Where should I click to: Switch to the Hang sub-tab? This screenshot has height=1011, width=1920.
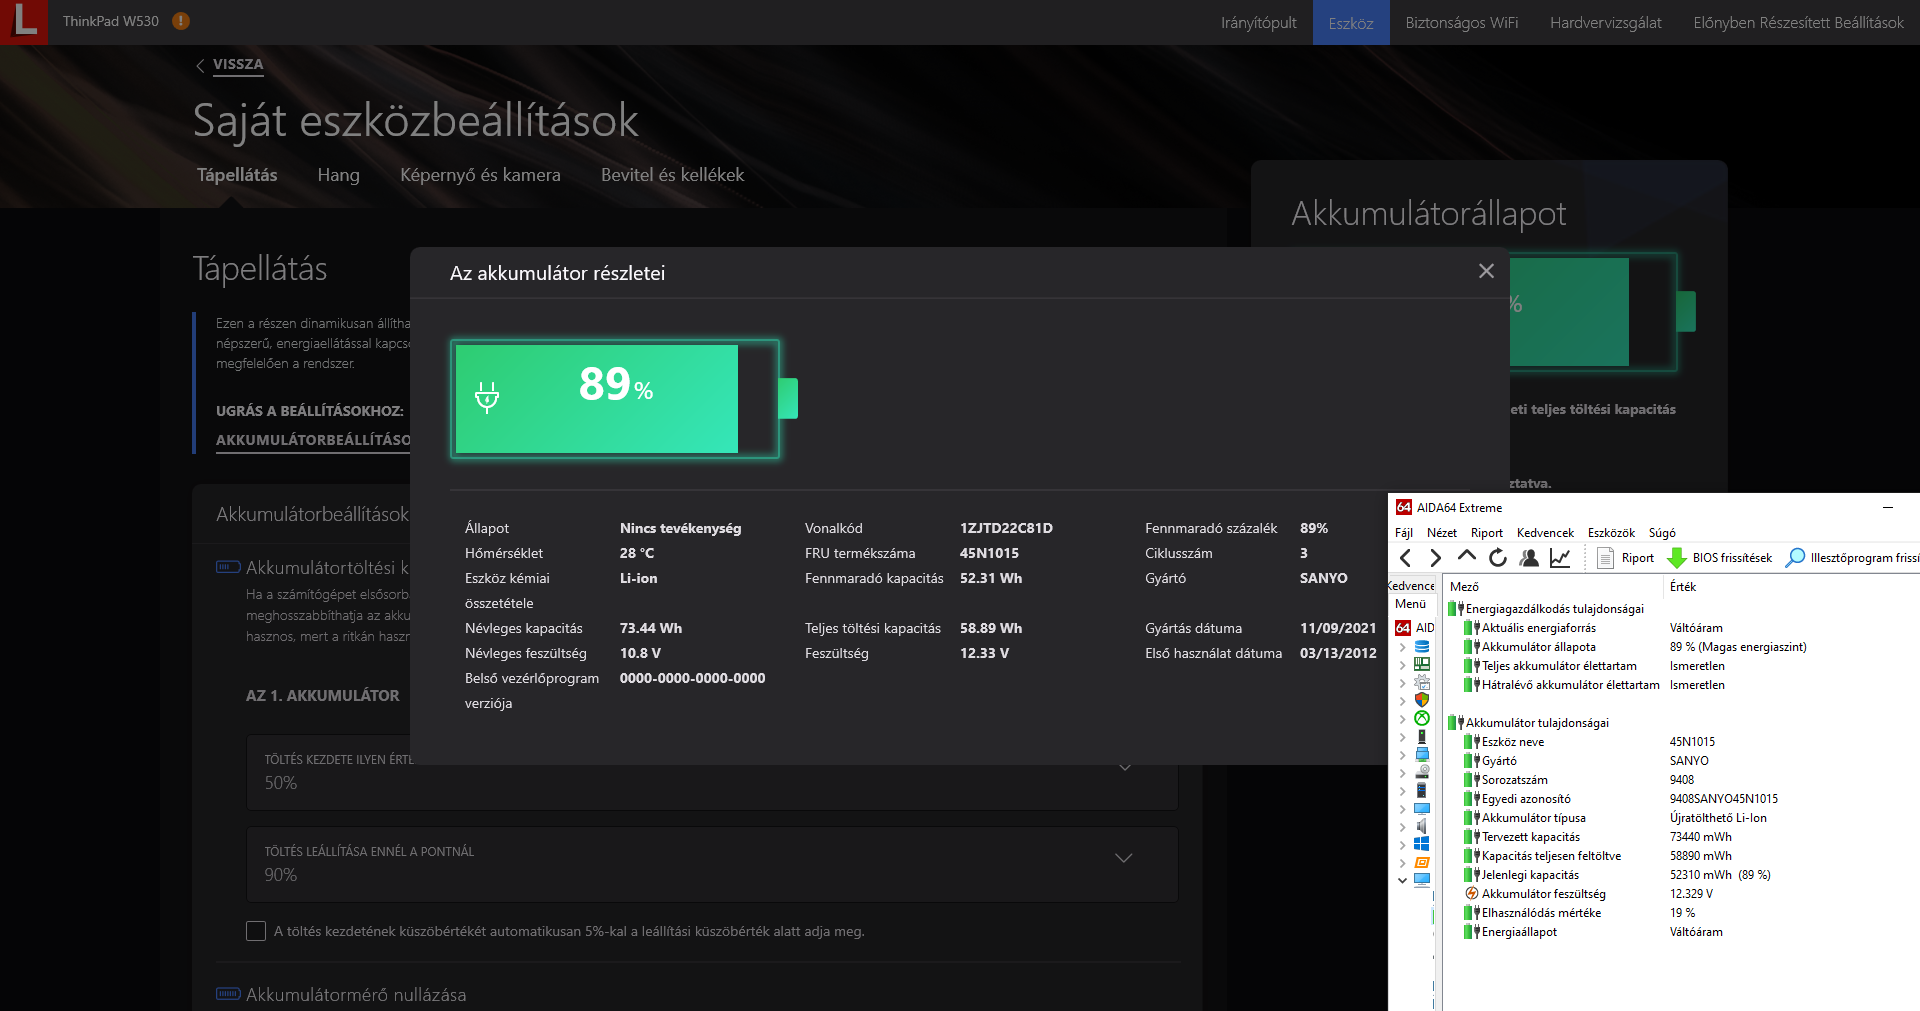click(338, 175)
